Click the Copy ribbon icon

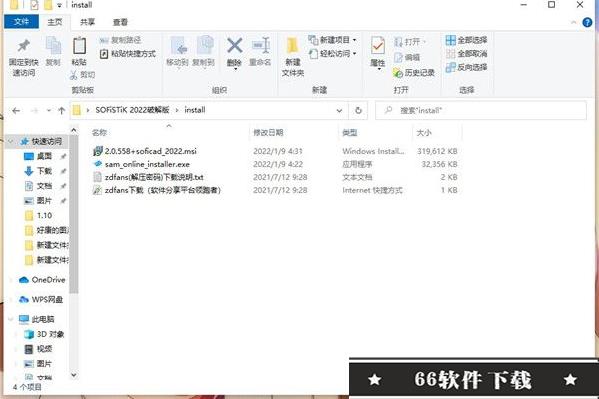(x=53, y=46)
